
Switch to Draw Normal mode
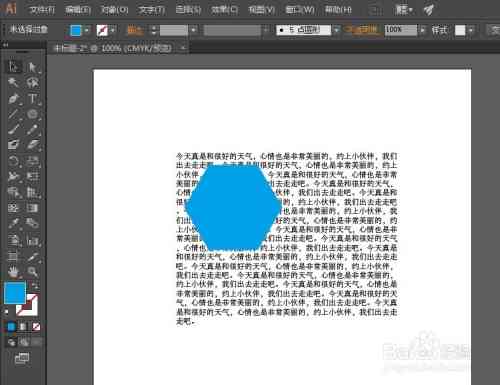pyautogui.click(x=12, y=342)
